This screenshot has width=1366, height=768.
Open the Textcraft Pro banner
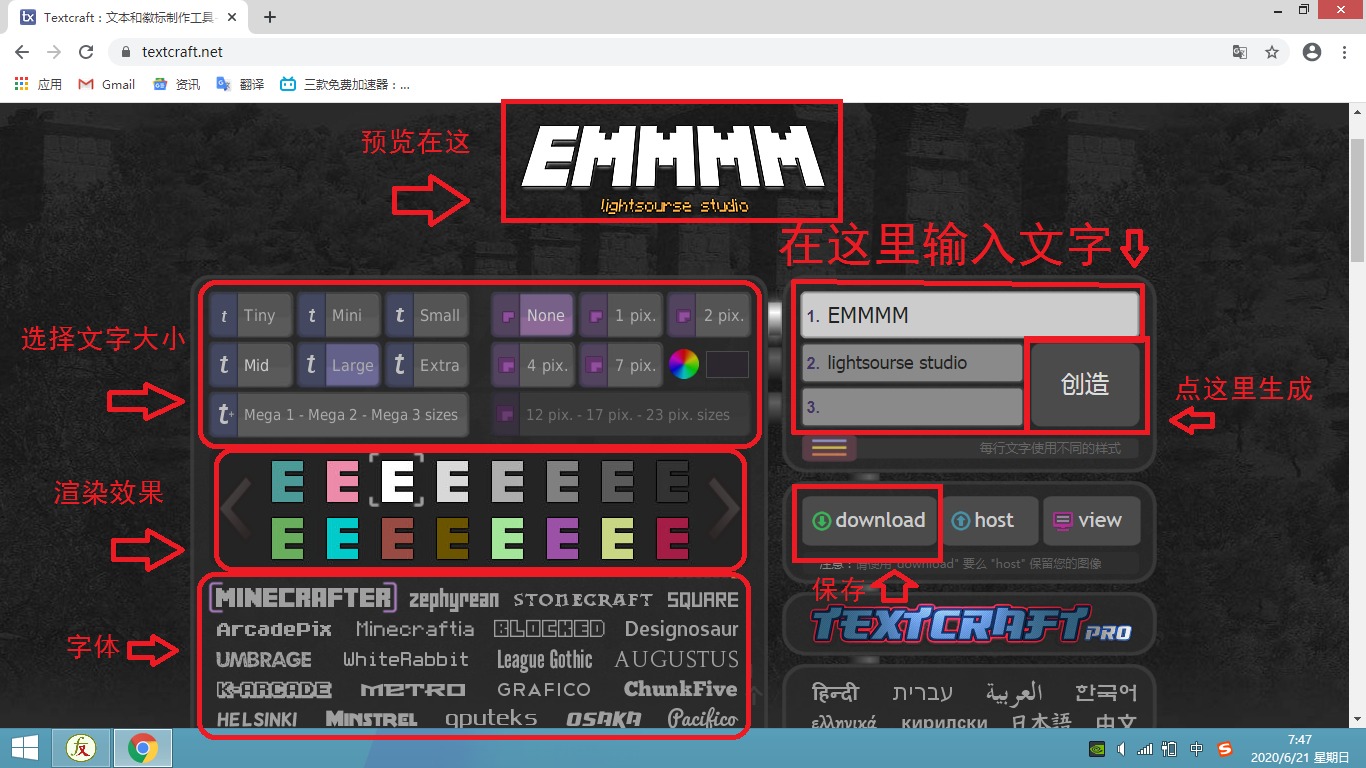pos(970,625)
